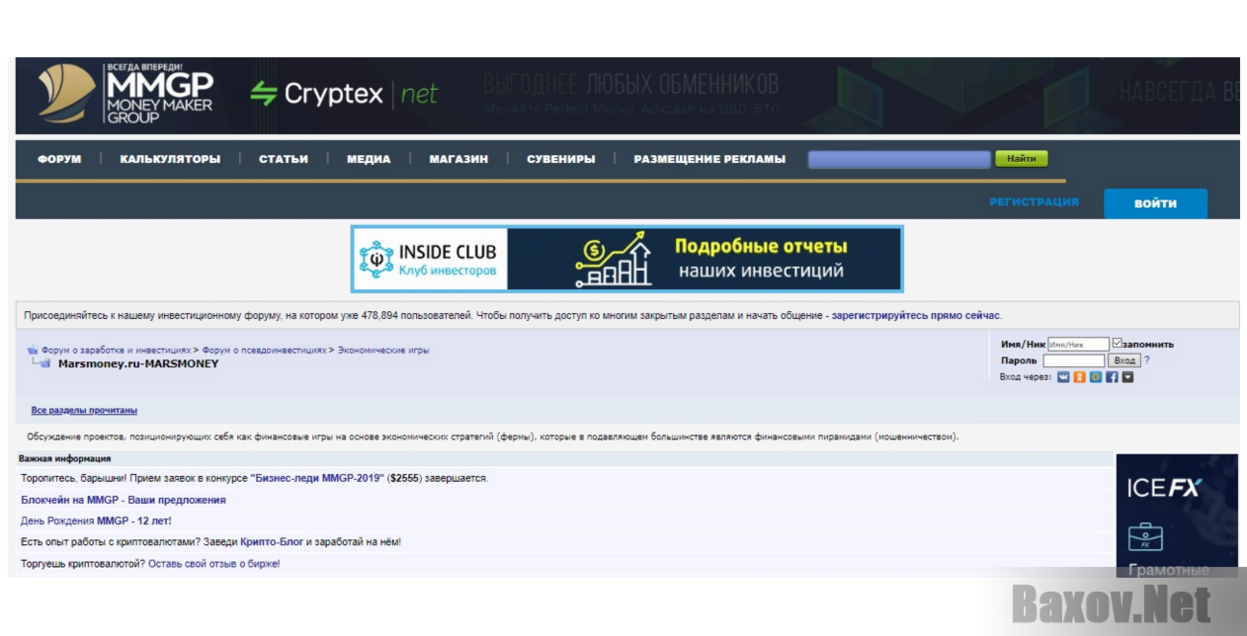Click 'Все разделы прочитаны' link

click(84, 411)
